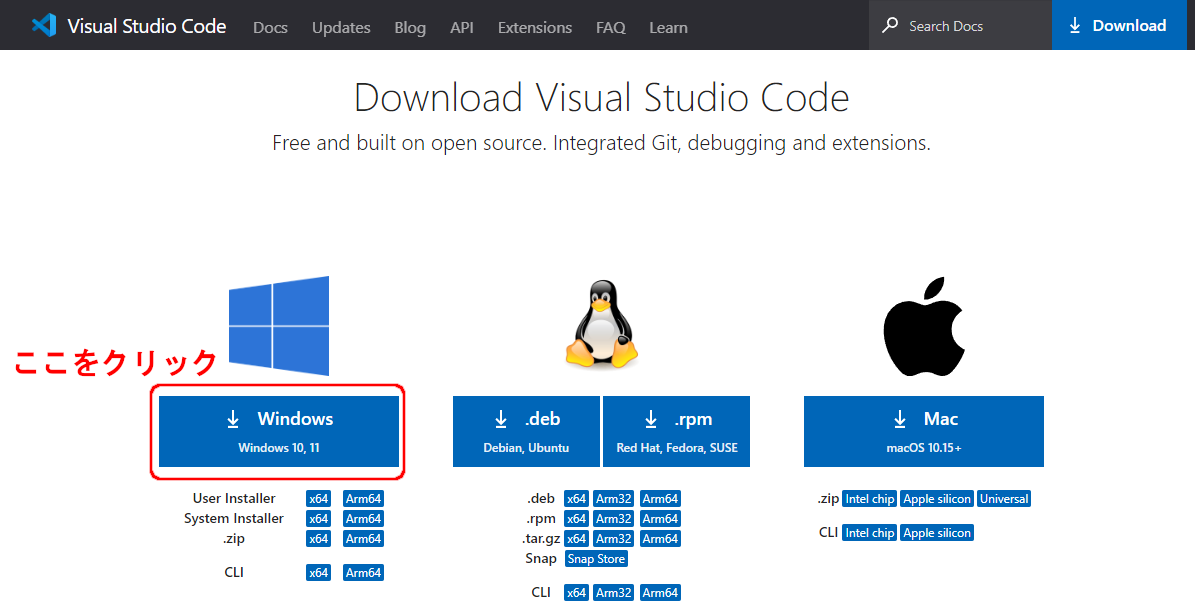Click the Visual Studio Code logo icon

tap(43, 25)
